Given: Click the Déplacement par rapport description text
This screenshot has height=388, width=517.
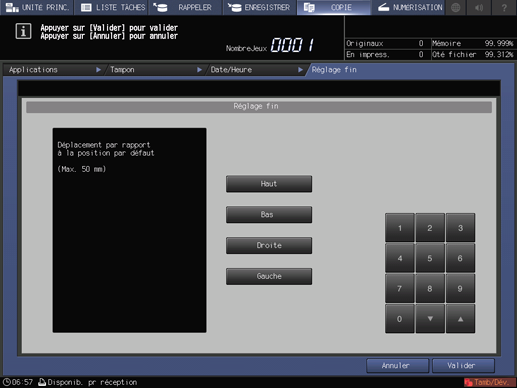Looking at the screenshot, I should (106, 149).
